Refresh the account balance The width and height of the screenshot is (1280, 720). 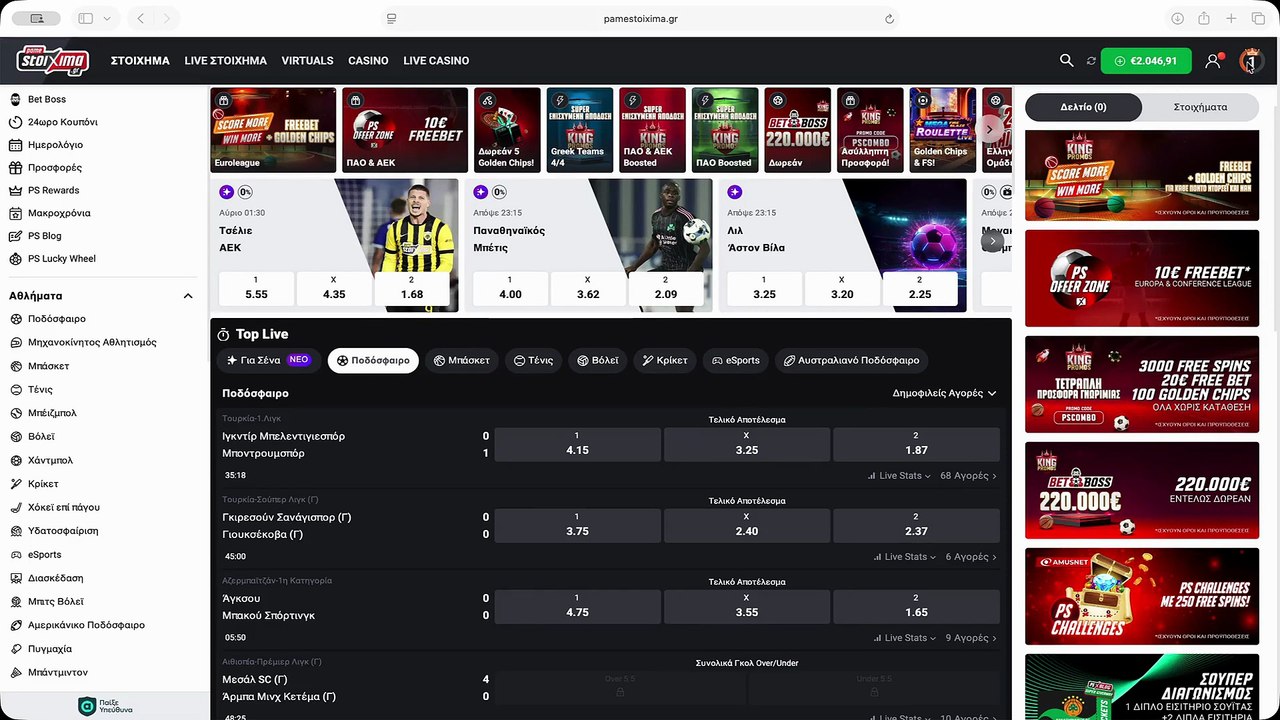pyautogui.click(x=1091, y=61)
